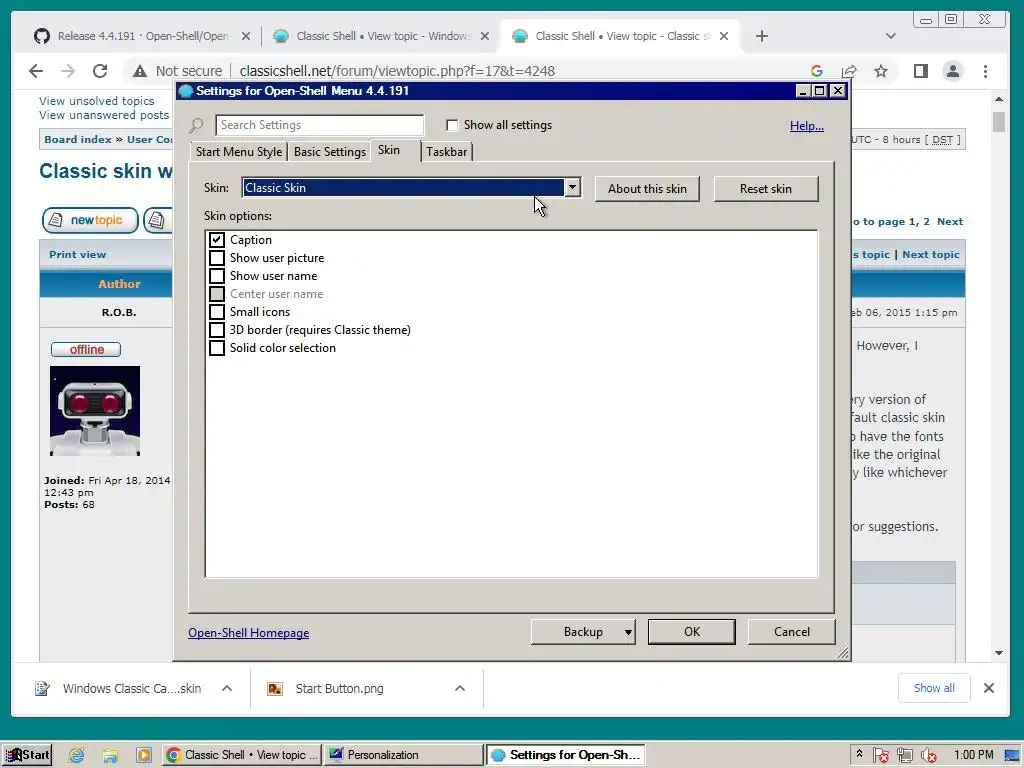
Task: Switch to Classic Shell Windows topic tab
Action: click(382, 36)
